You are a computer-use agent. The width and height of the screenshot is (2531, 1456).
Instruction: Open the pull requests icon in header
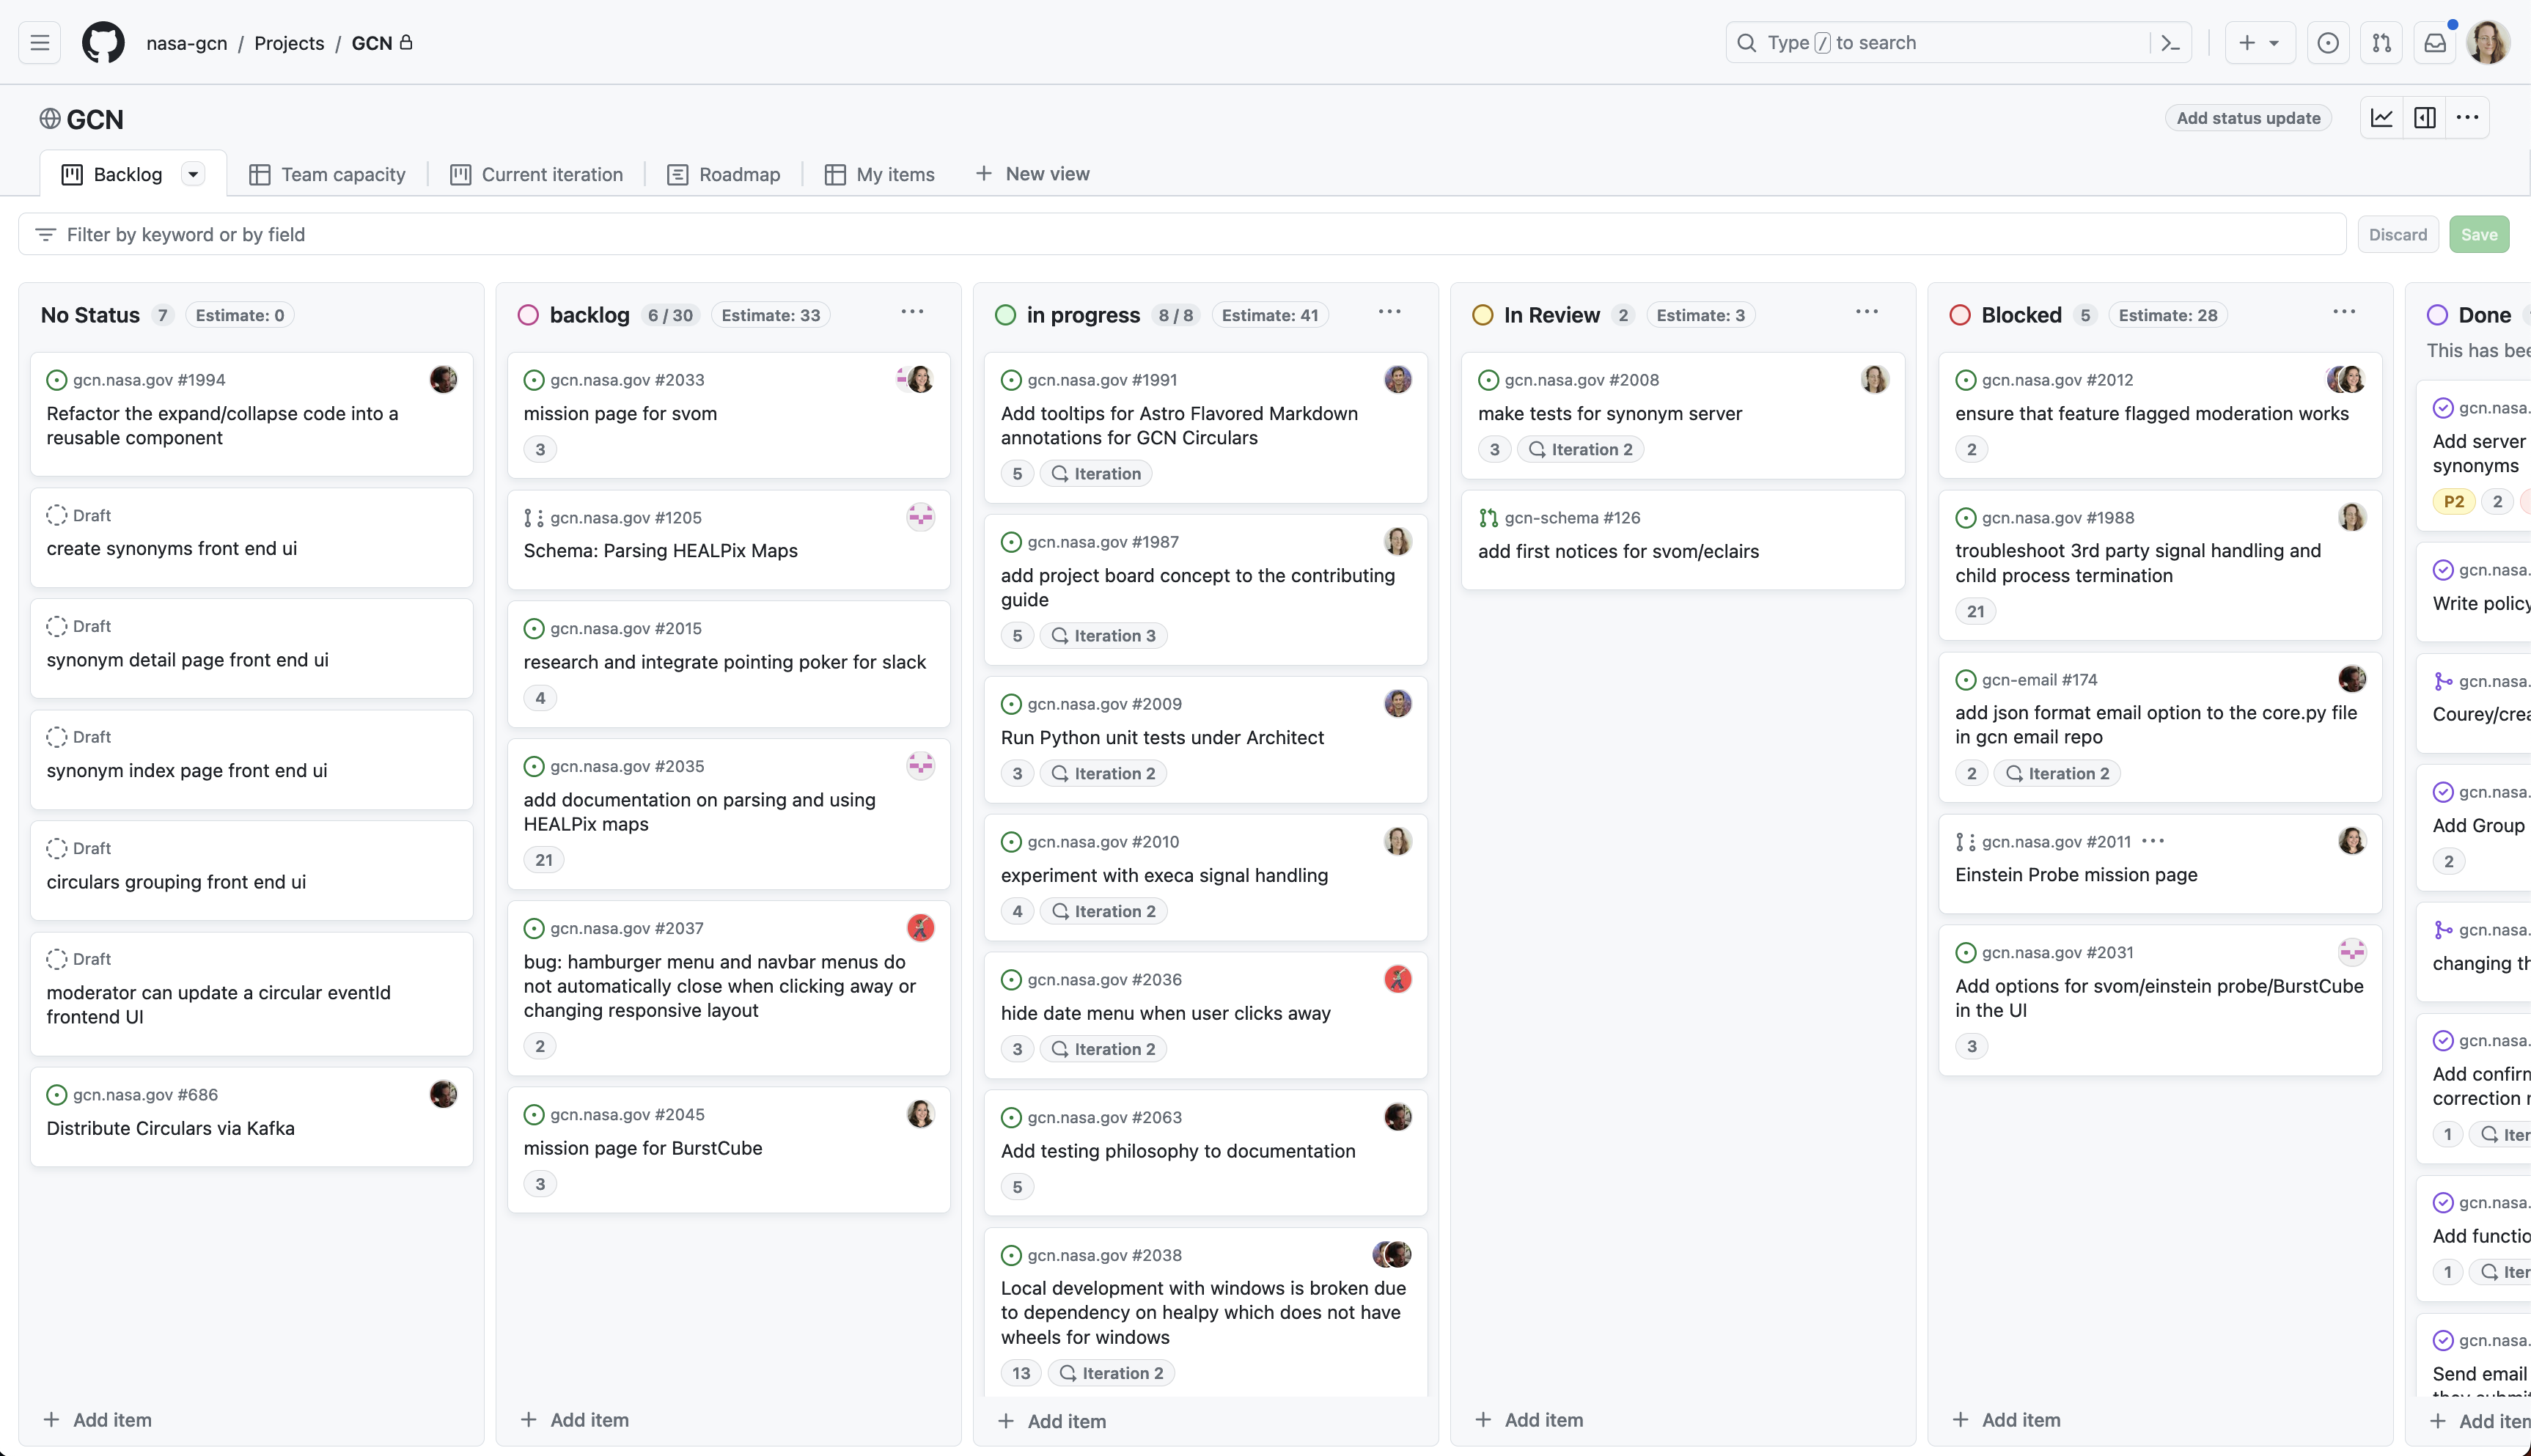point(2382,43)
